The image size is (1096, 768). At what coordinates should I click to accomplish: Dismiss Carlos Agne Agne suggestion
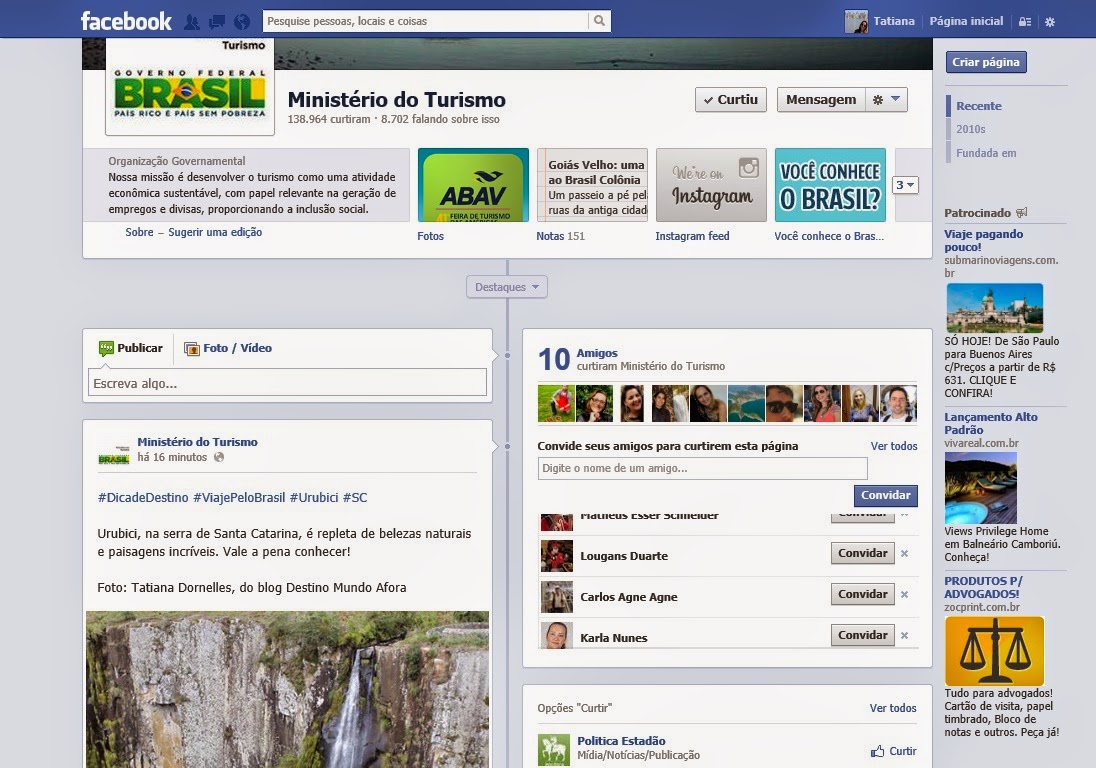pyautogui.click(x=904, y=595)
